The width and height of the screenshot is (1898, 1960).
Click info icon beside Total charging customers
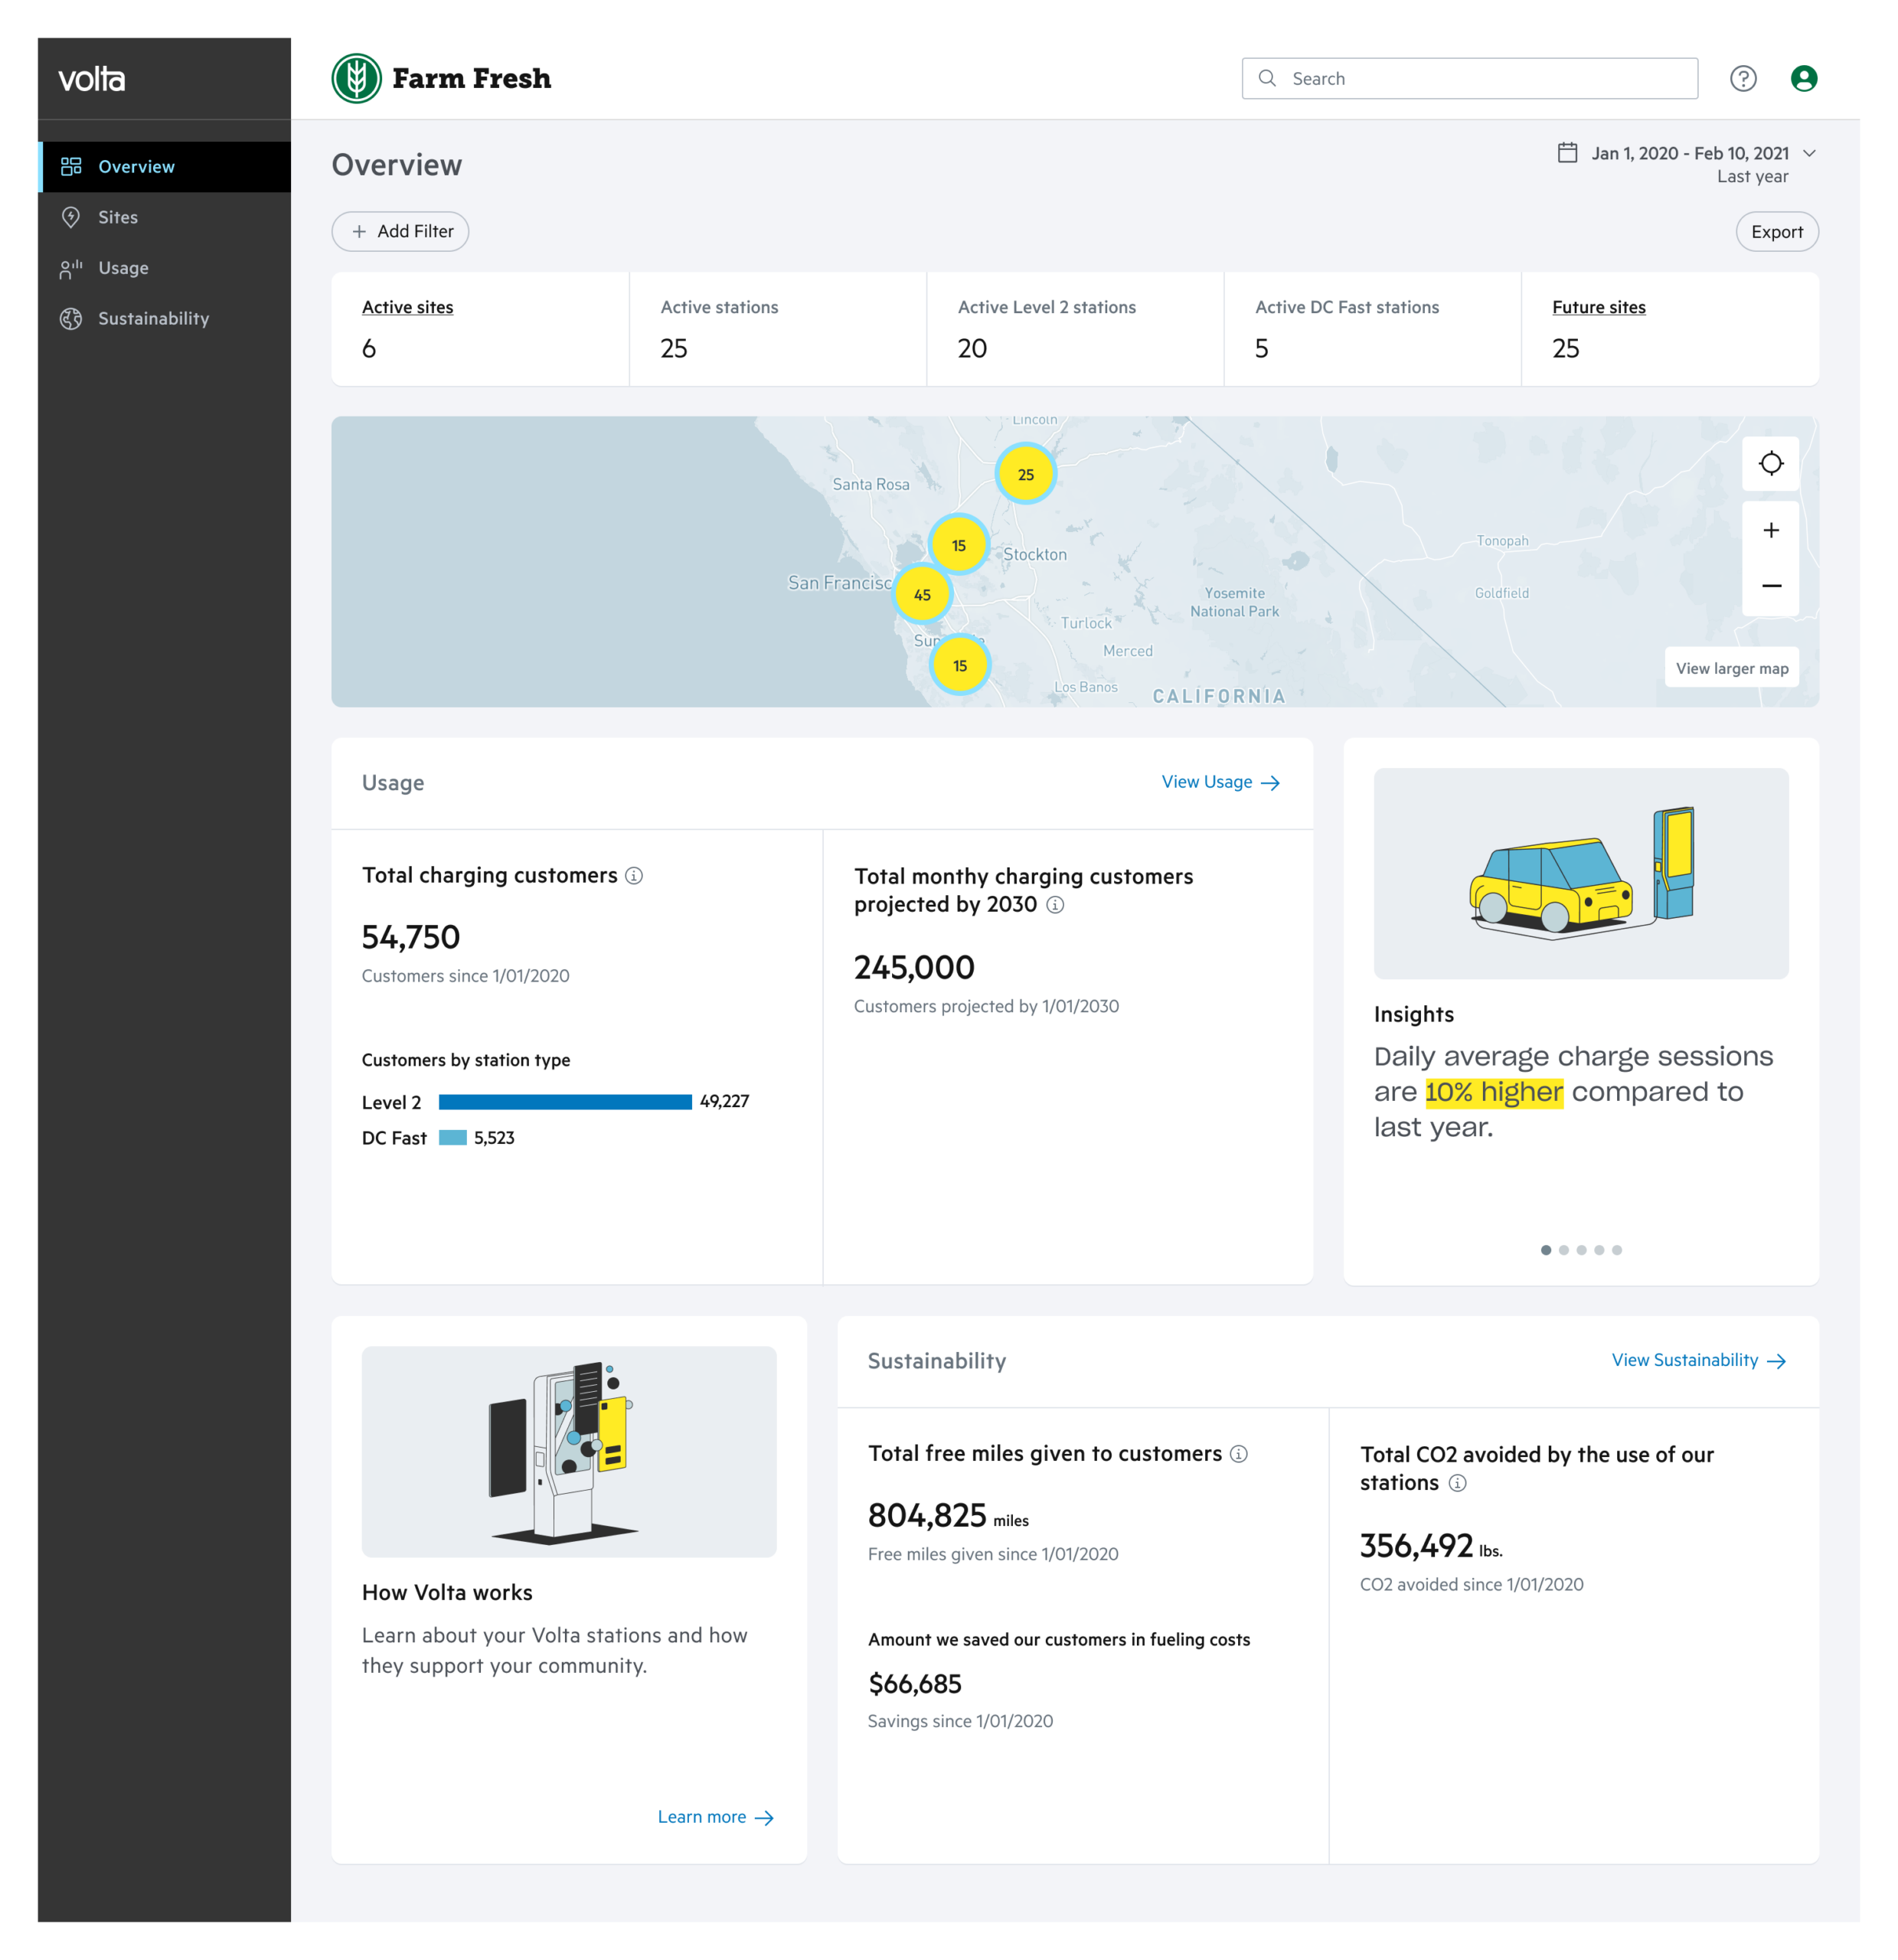pos(634,876)
